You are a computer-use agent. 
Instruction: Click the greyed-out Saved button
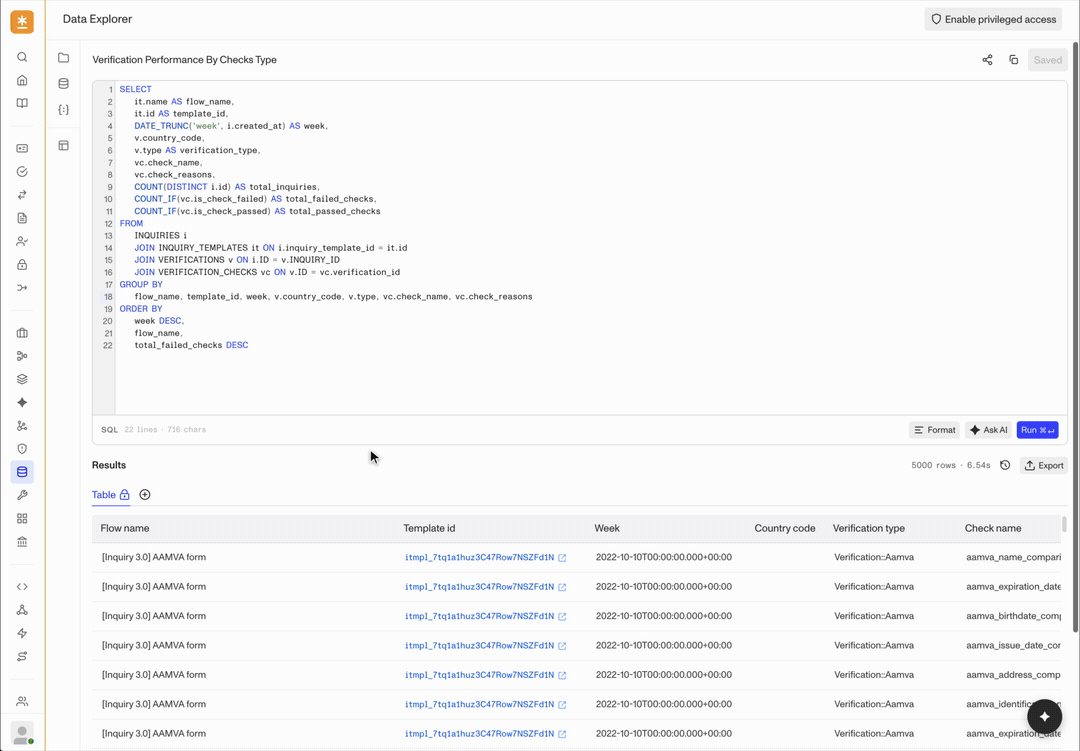[1048, 60]
